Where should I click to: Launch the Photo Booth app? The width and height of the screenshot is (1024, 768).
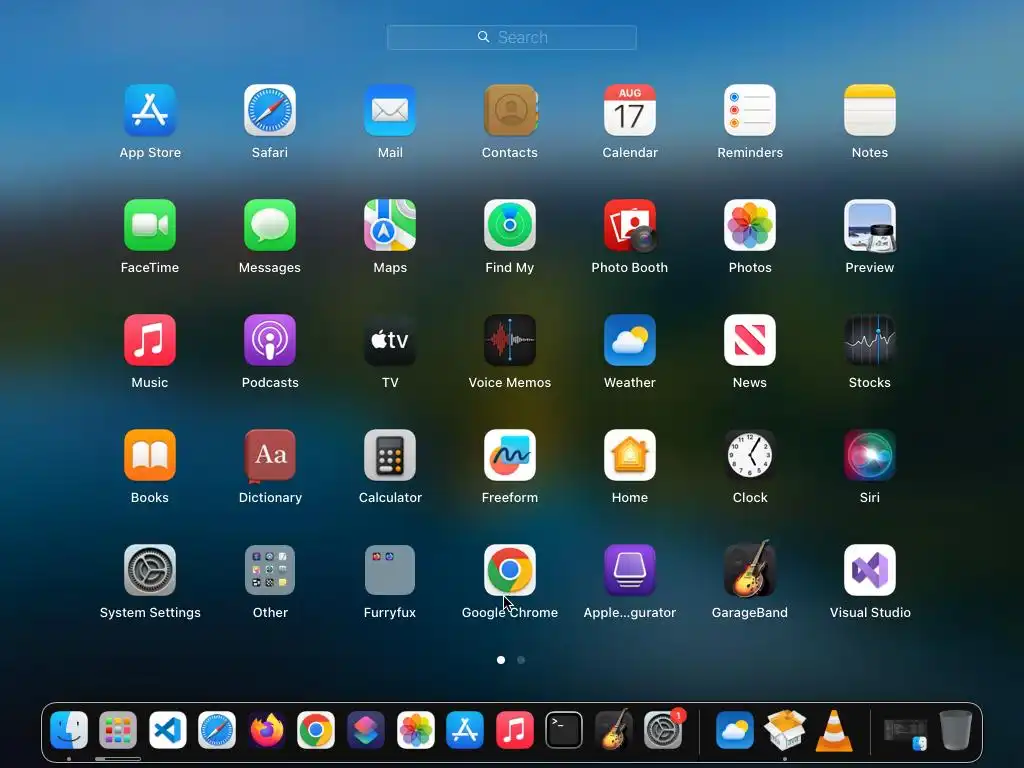(x=630, y=225)
